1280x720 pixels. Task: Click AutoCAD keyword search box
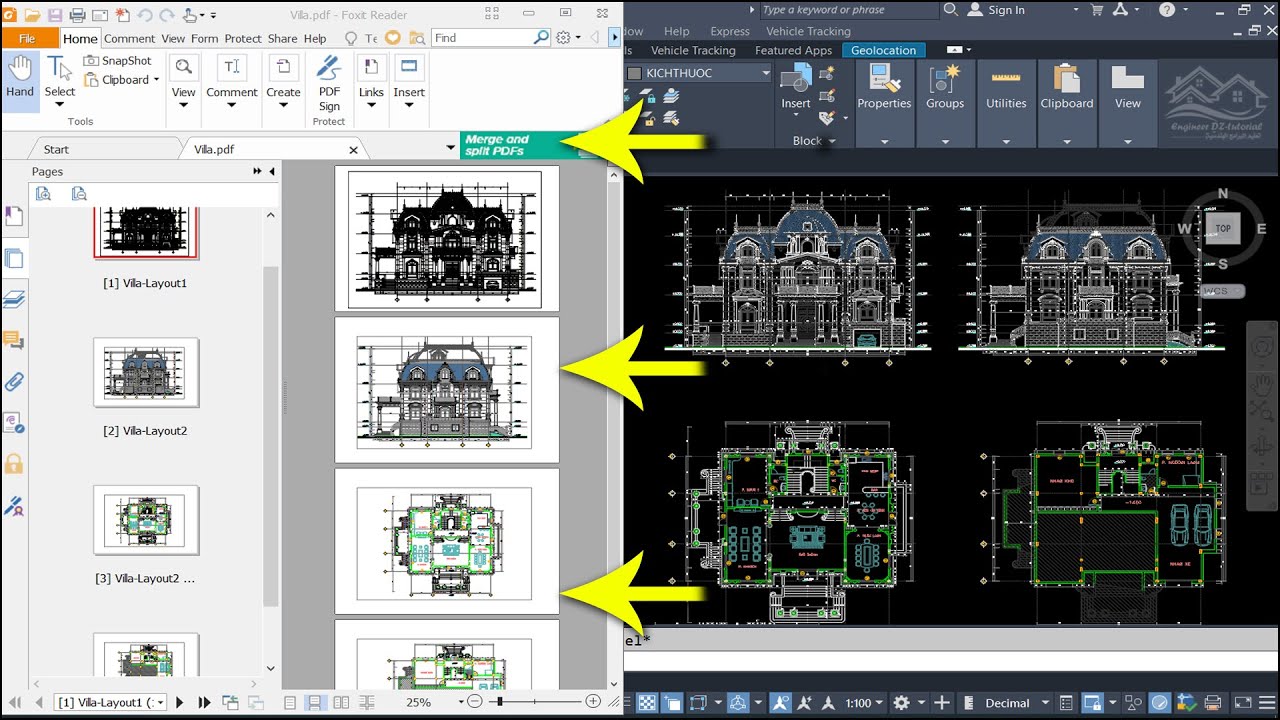click(849, 10)
